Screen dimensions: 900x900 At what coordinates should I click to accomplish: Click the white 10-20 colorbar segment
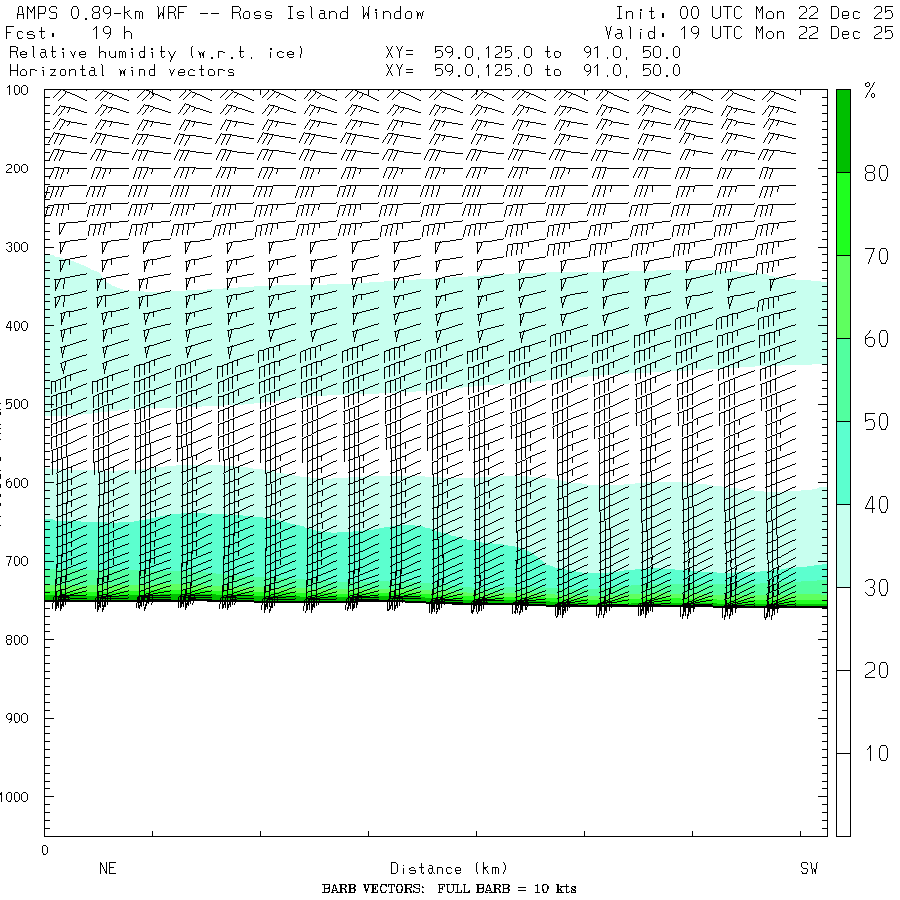pos(843,711)
